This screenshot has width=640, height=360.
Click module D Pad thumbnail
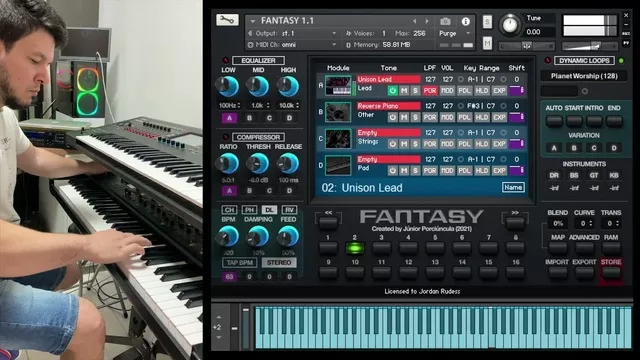tap(338, 165)
